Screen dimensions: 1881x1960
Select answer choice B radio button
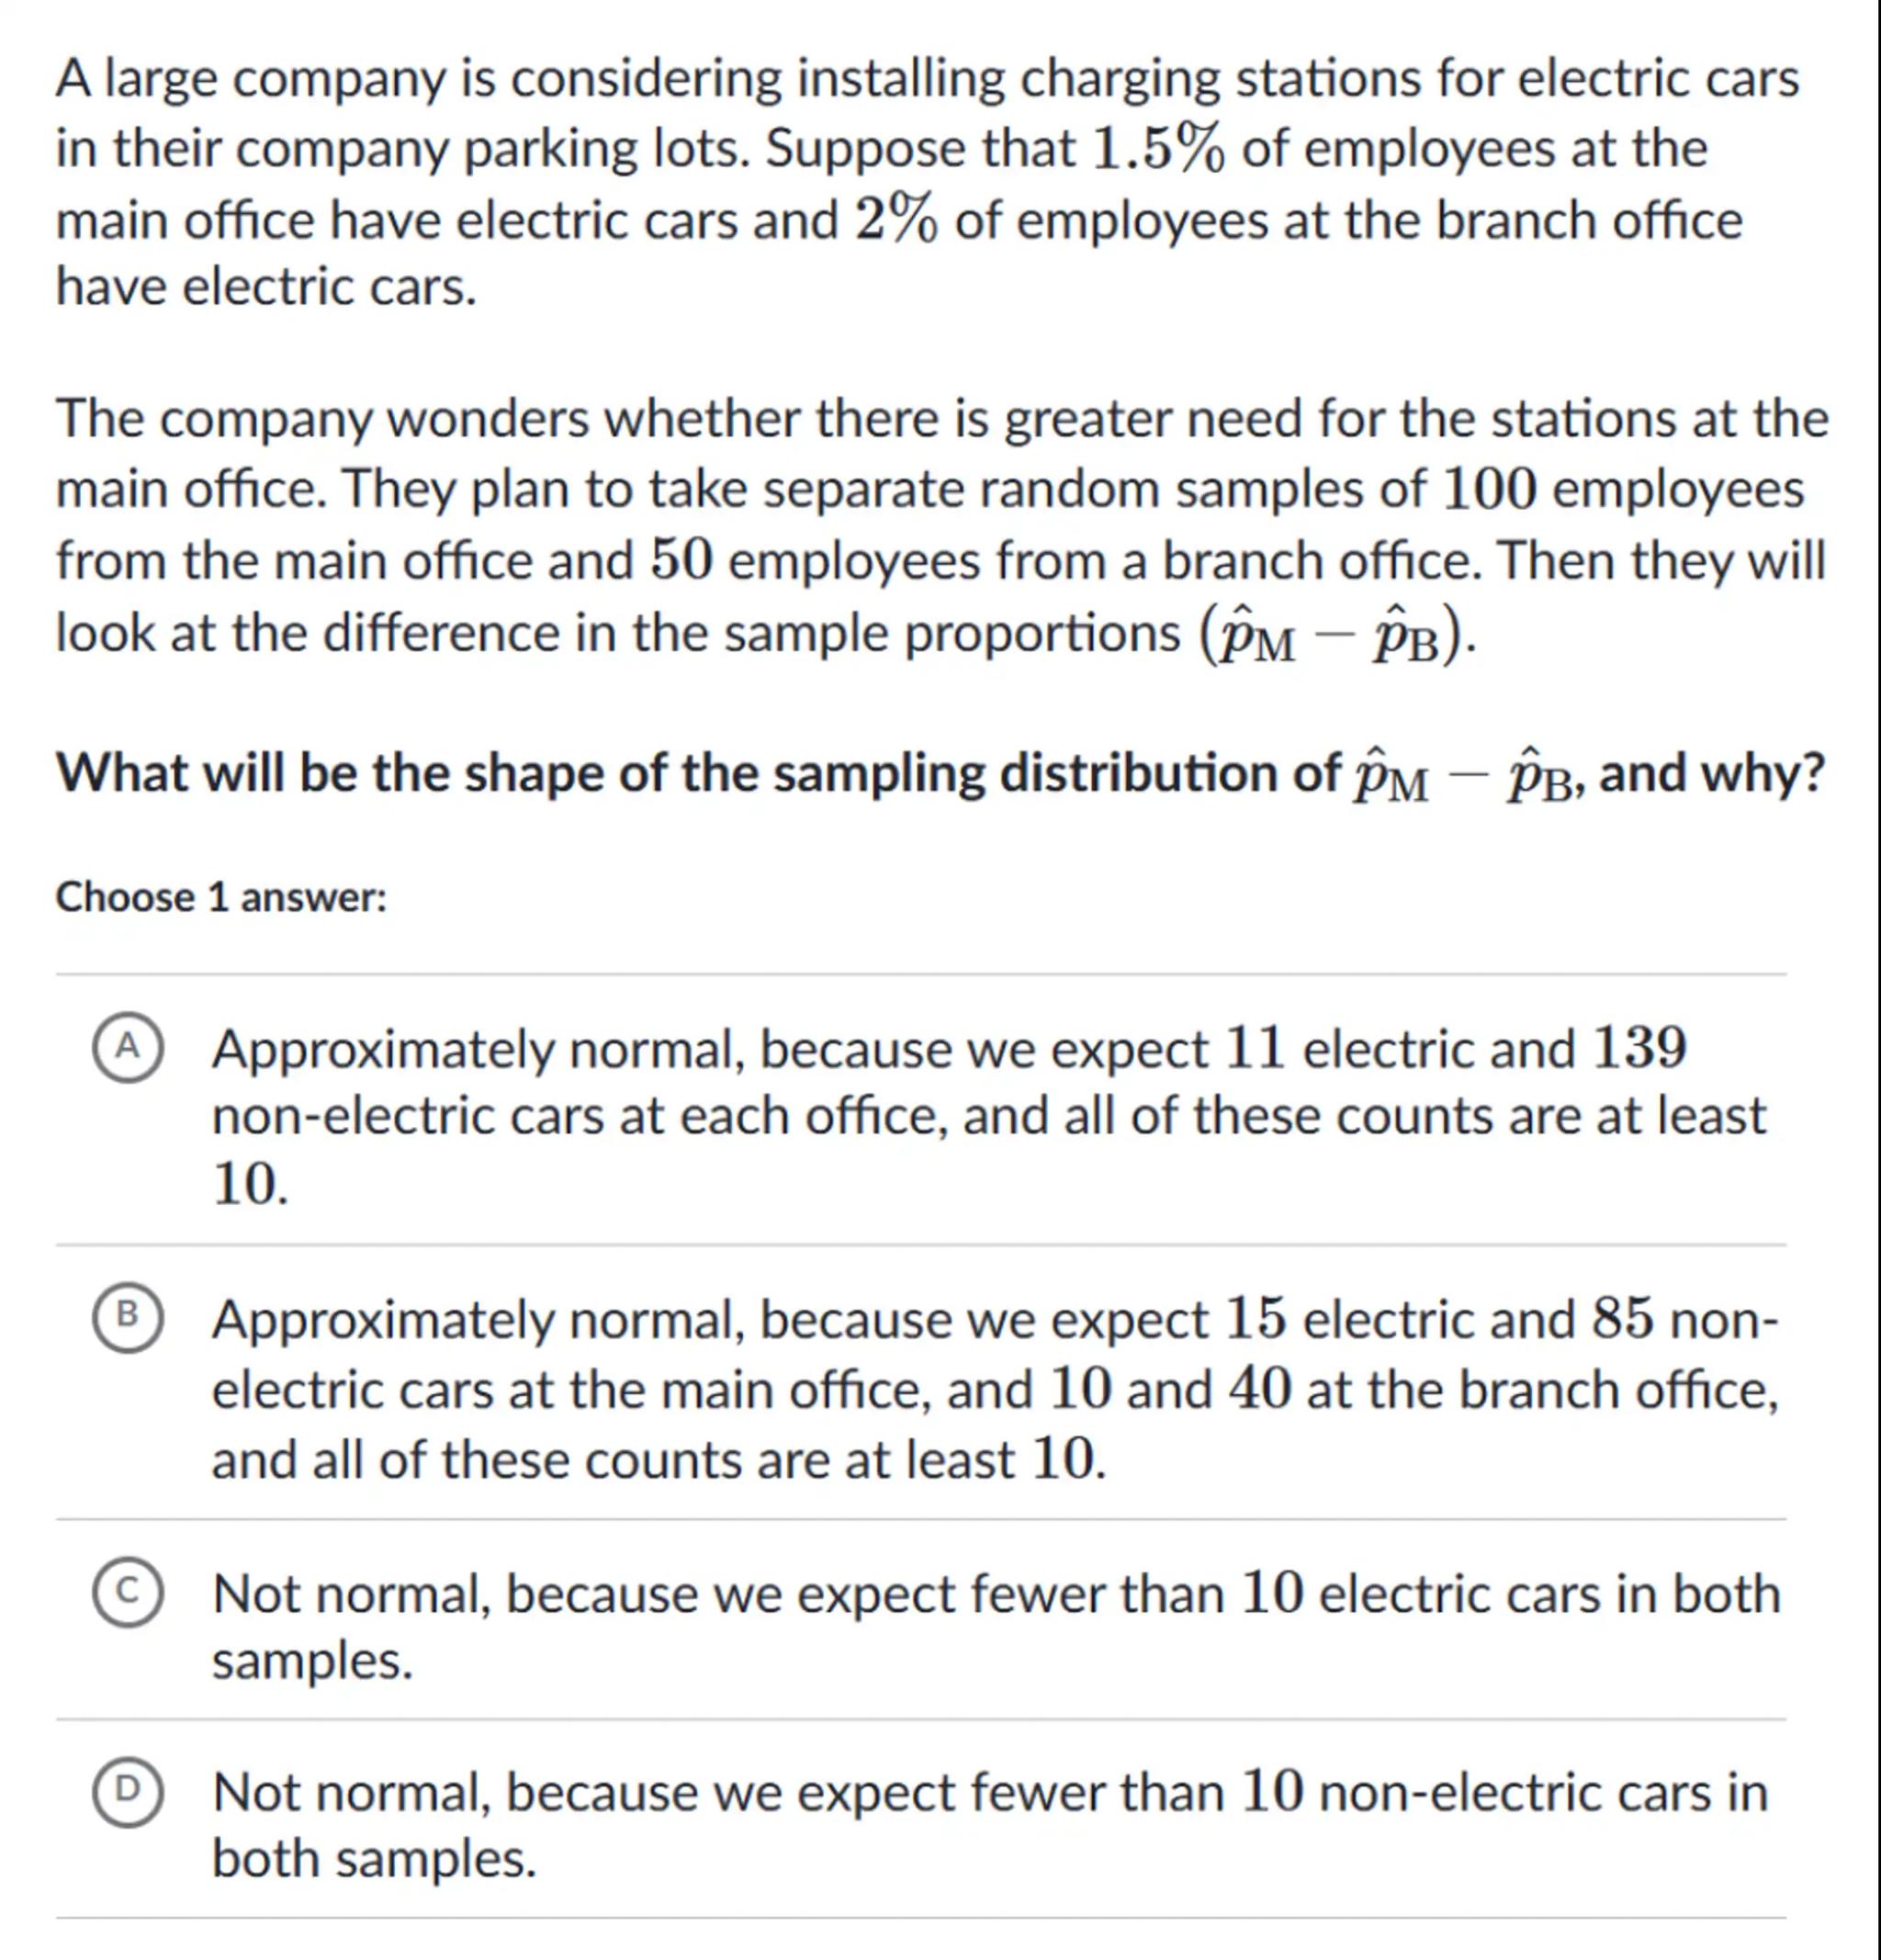(128, 1316)
